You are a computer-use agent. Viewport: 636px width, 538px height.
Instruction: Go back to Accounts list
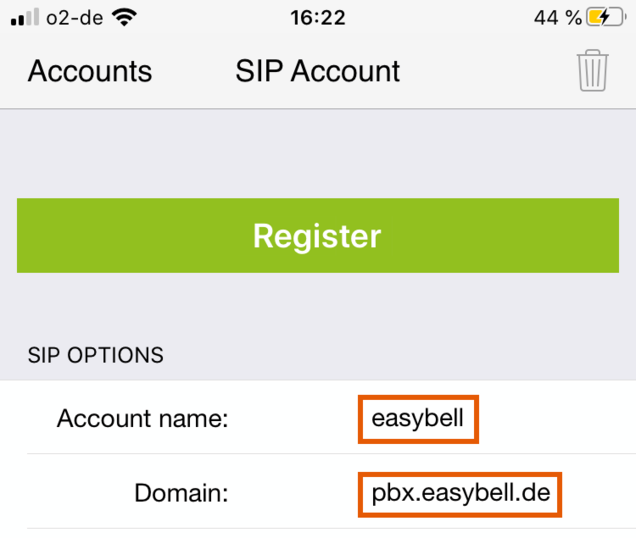click(90, 71)
